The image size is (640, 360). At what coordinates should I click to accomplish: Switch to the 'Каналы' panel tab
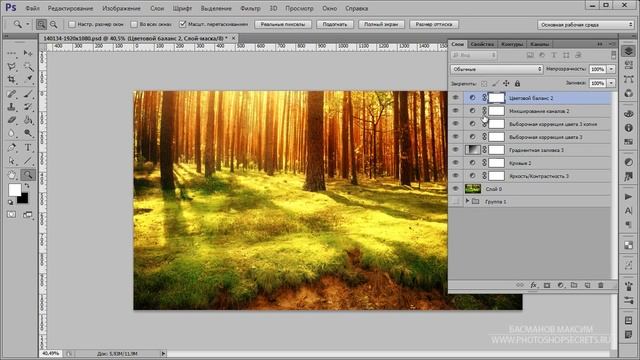pyautogui.click(x=540, y=44)
